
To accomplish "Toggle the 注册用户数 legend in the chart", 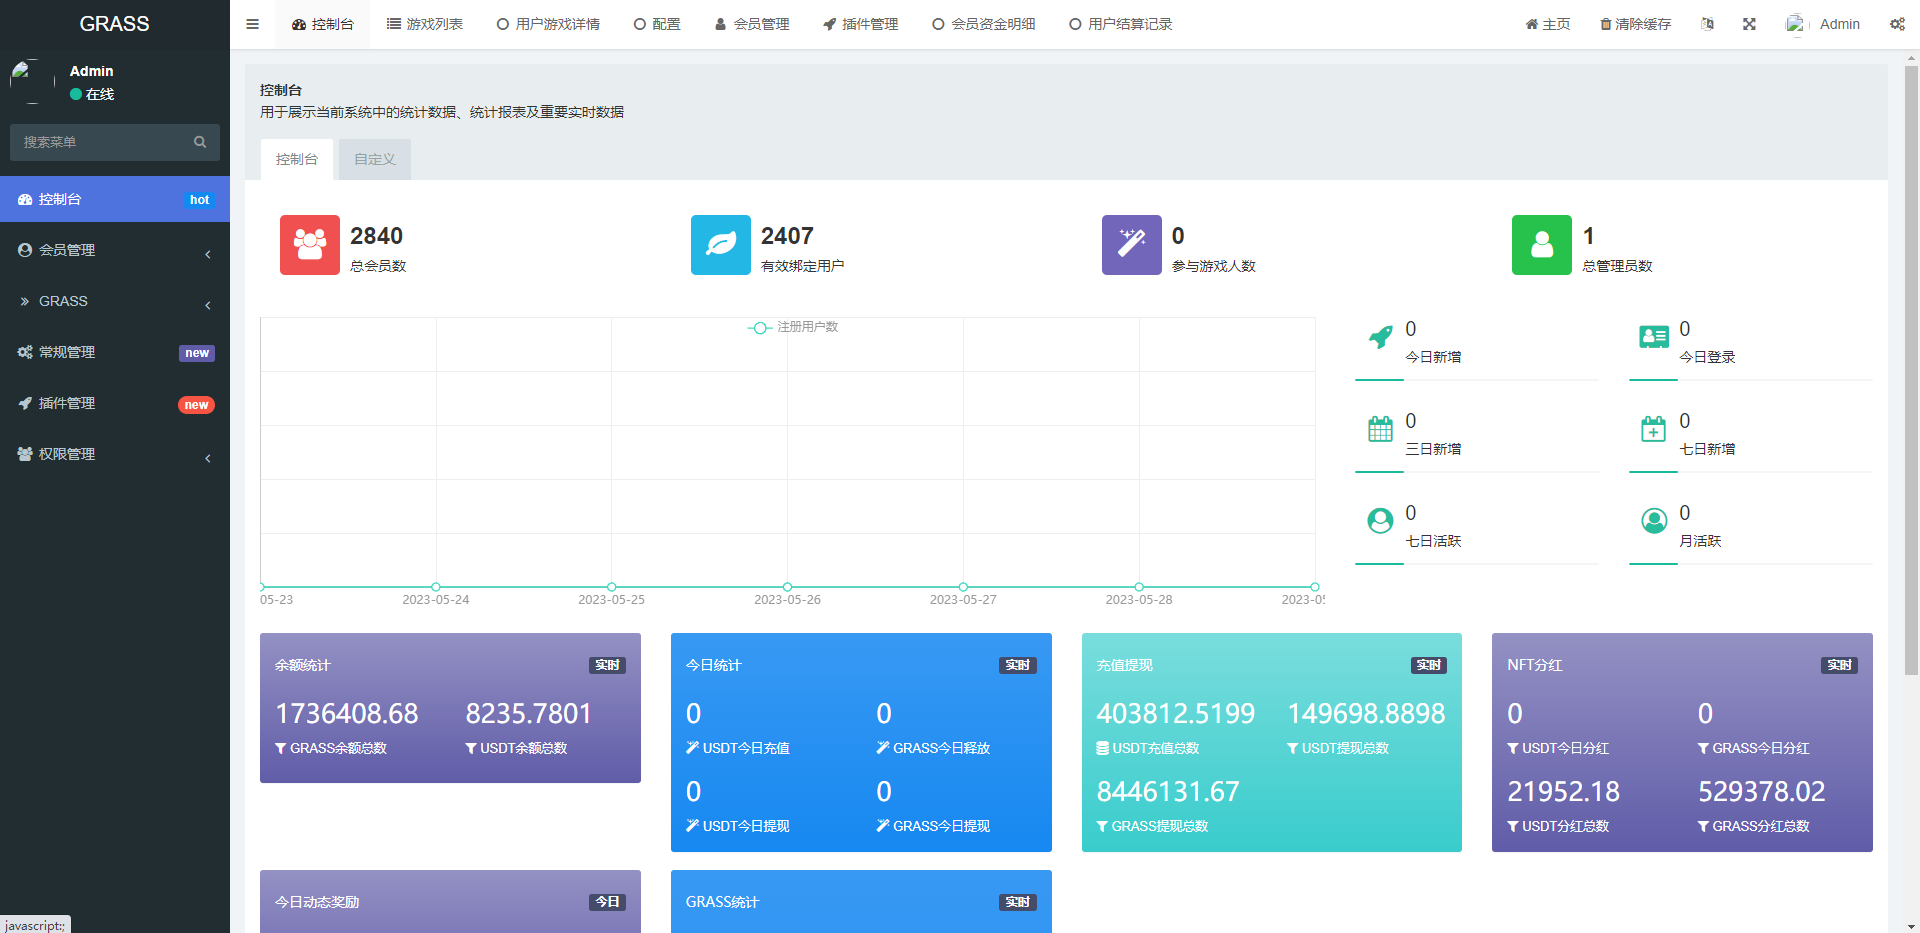I will point(793,327).
